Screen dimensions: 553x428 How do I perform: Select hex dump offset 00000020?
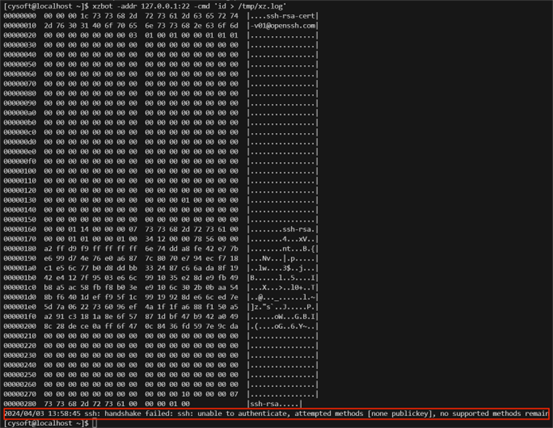[x=20, y=35]
